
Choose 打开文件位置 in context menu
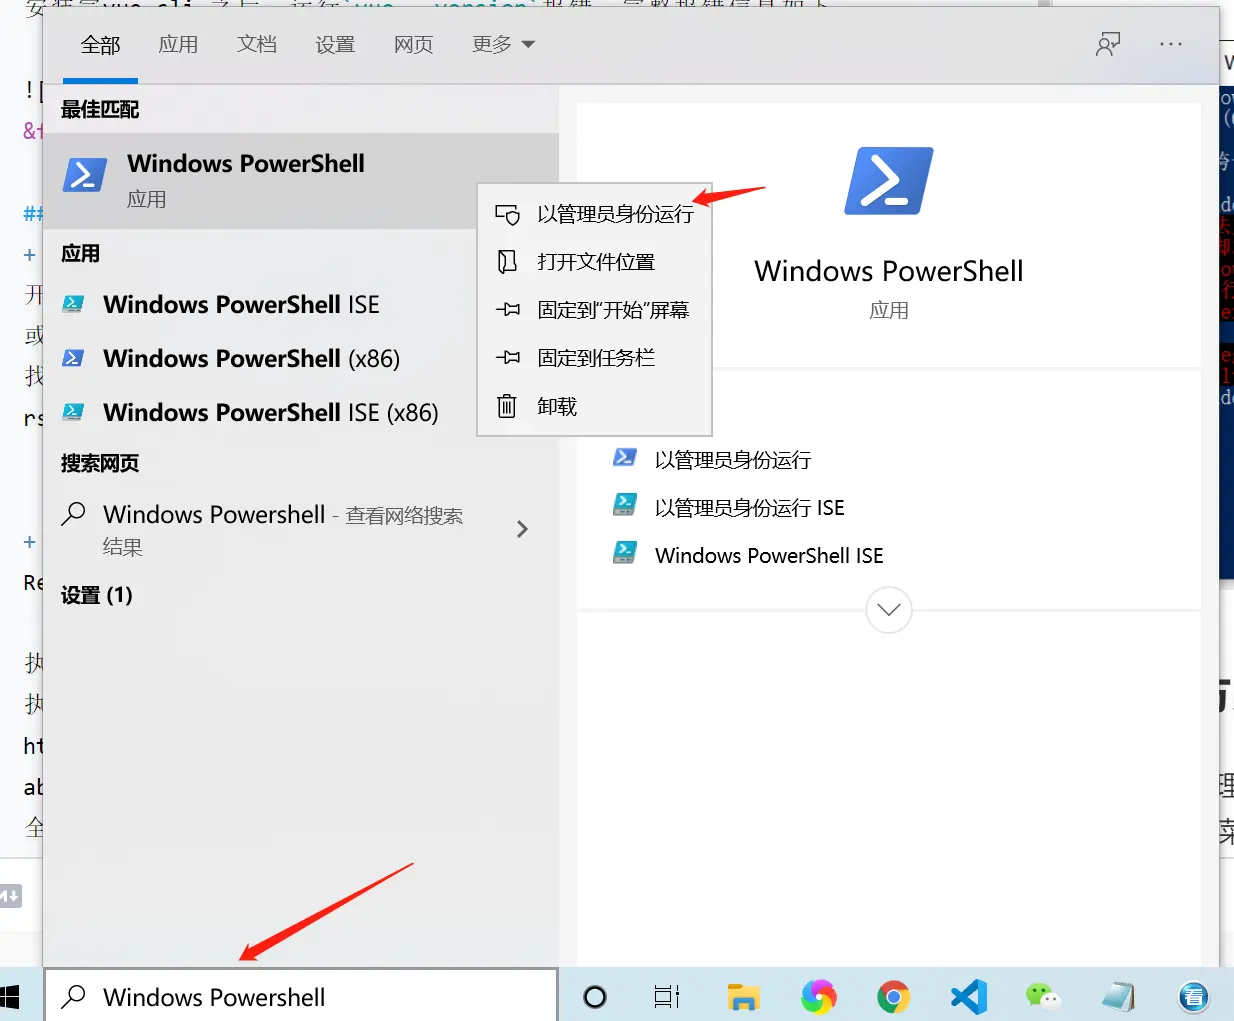595,262
